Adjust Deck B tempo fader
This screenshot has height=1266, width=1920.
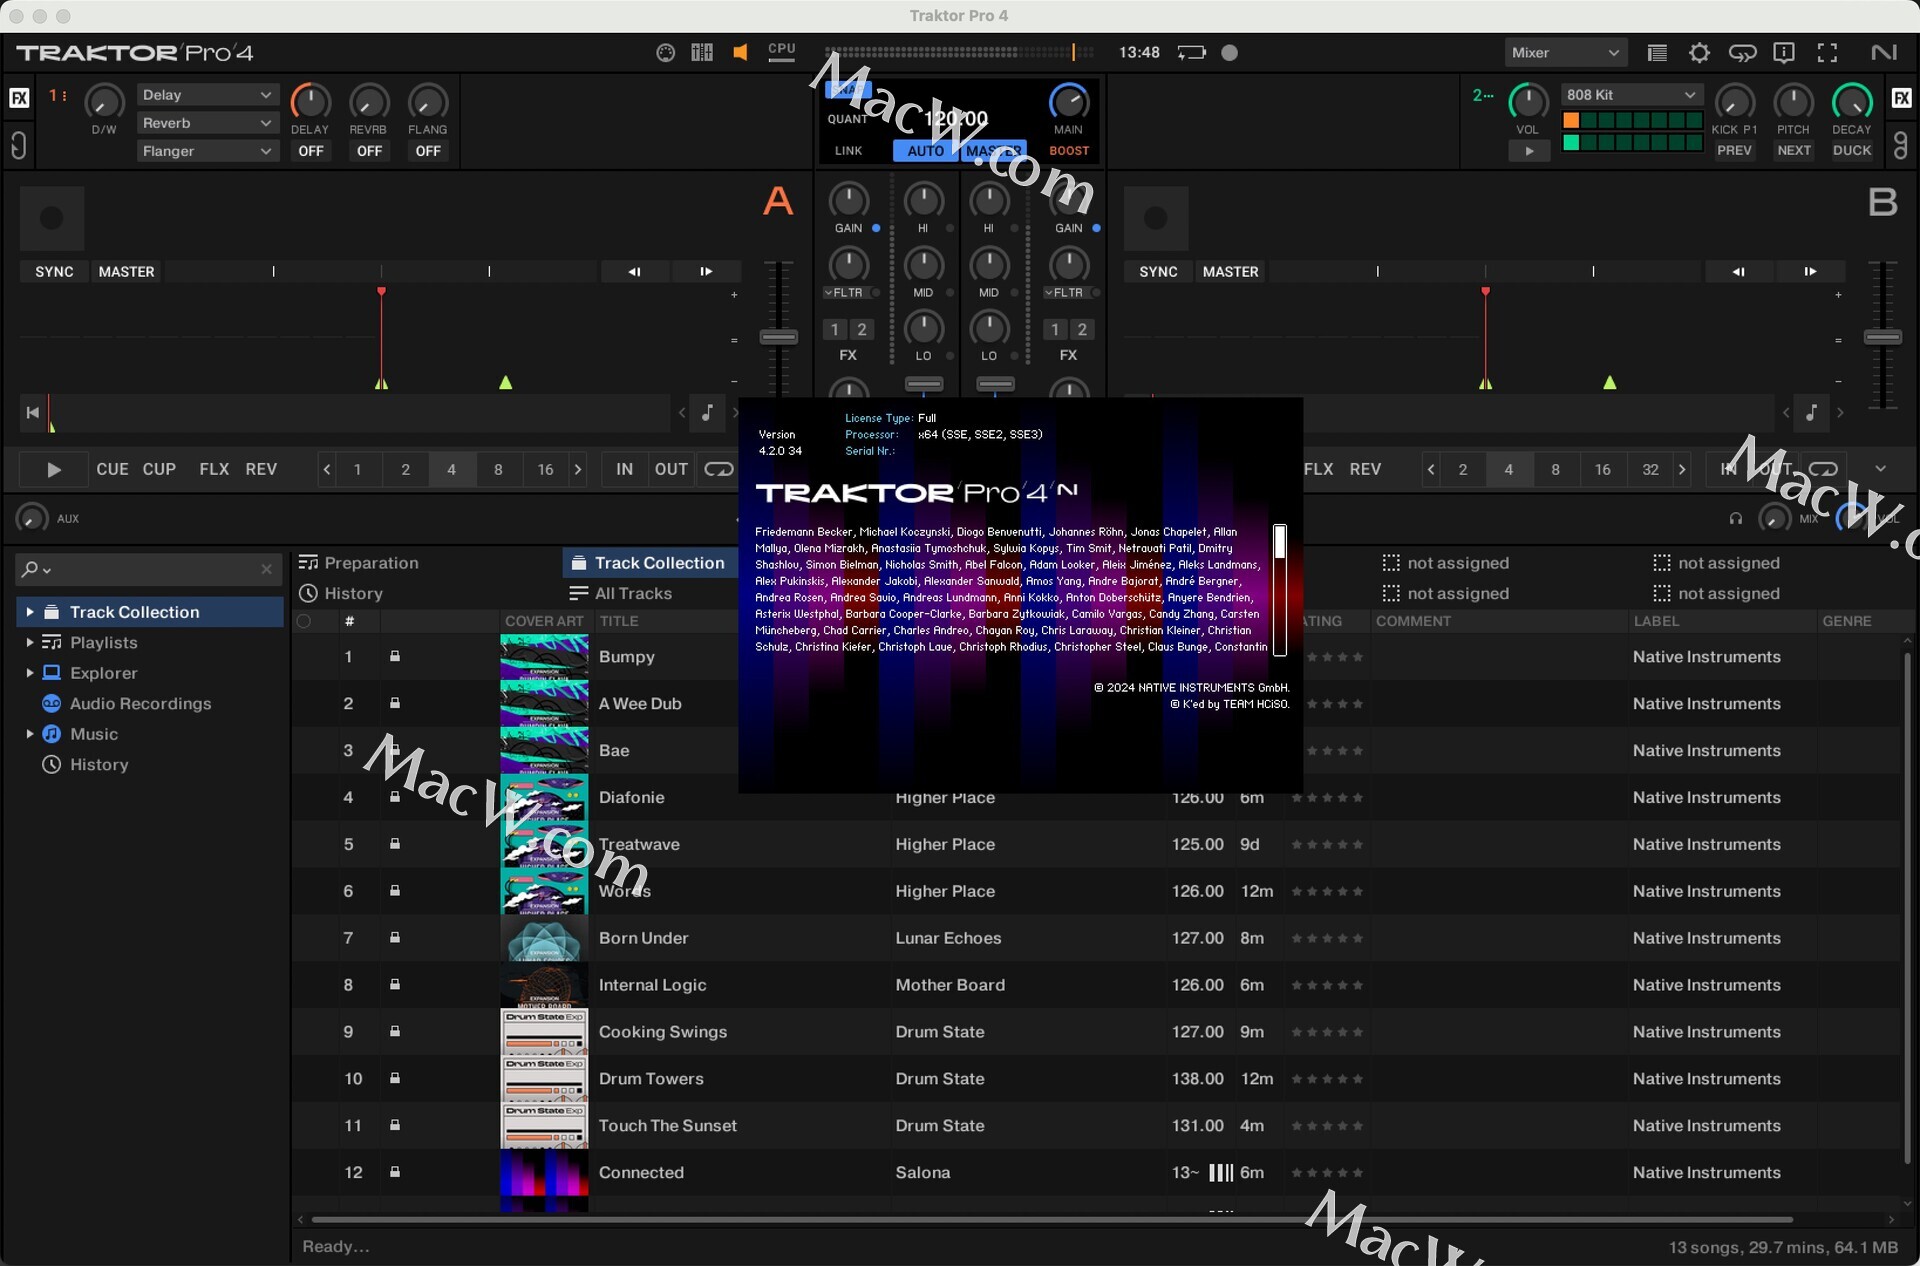[x=1882, y=338]
